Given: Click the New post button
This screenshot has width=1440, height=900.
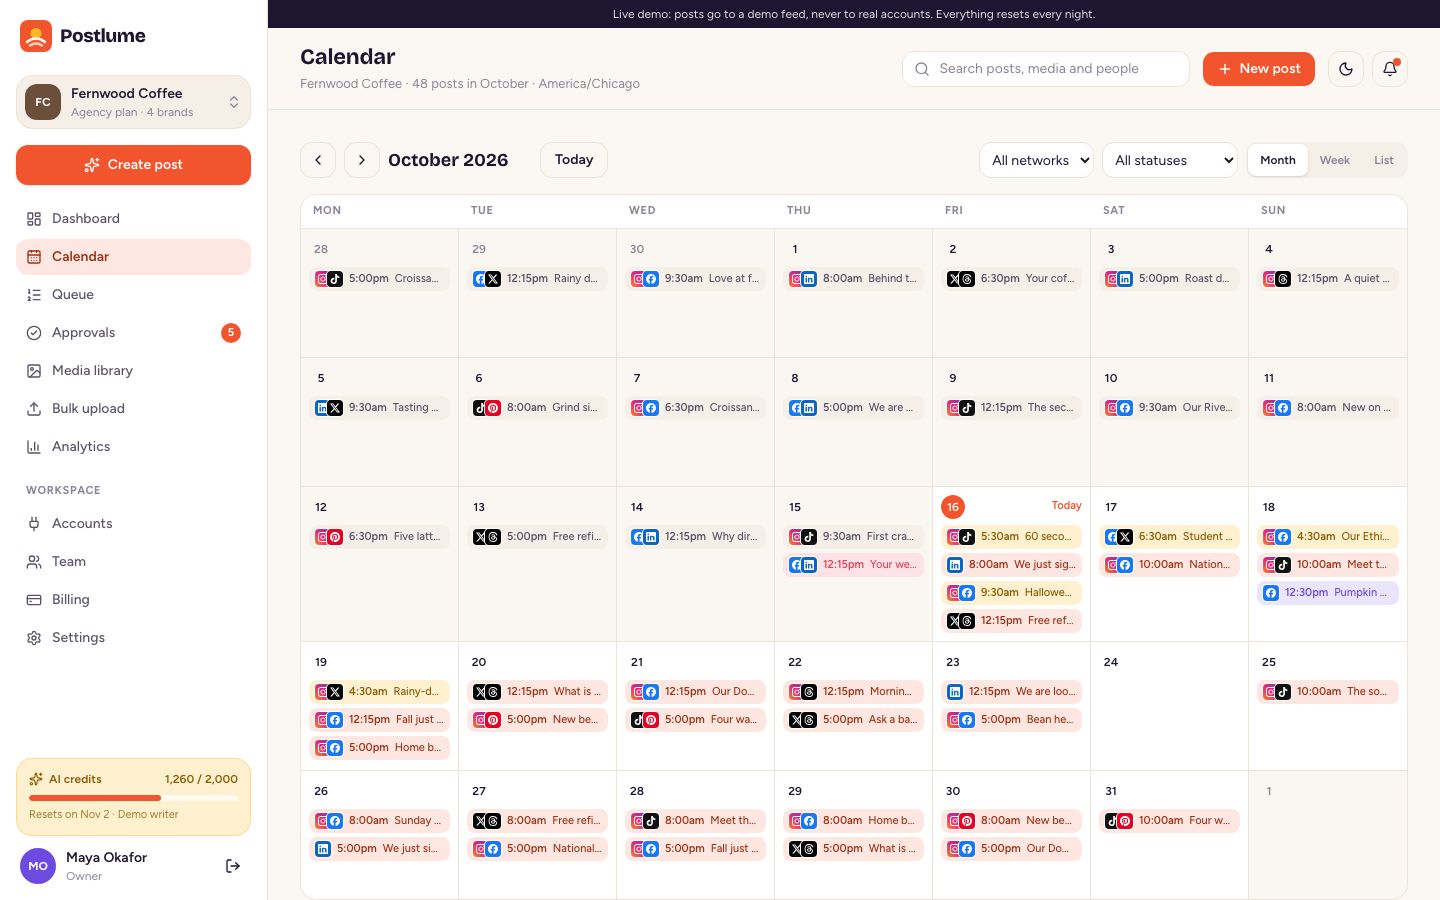Looking at the screenshot, I should click(x=1259, y=69).
